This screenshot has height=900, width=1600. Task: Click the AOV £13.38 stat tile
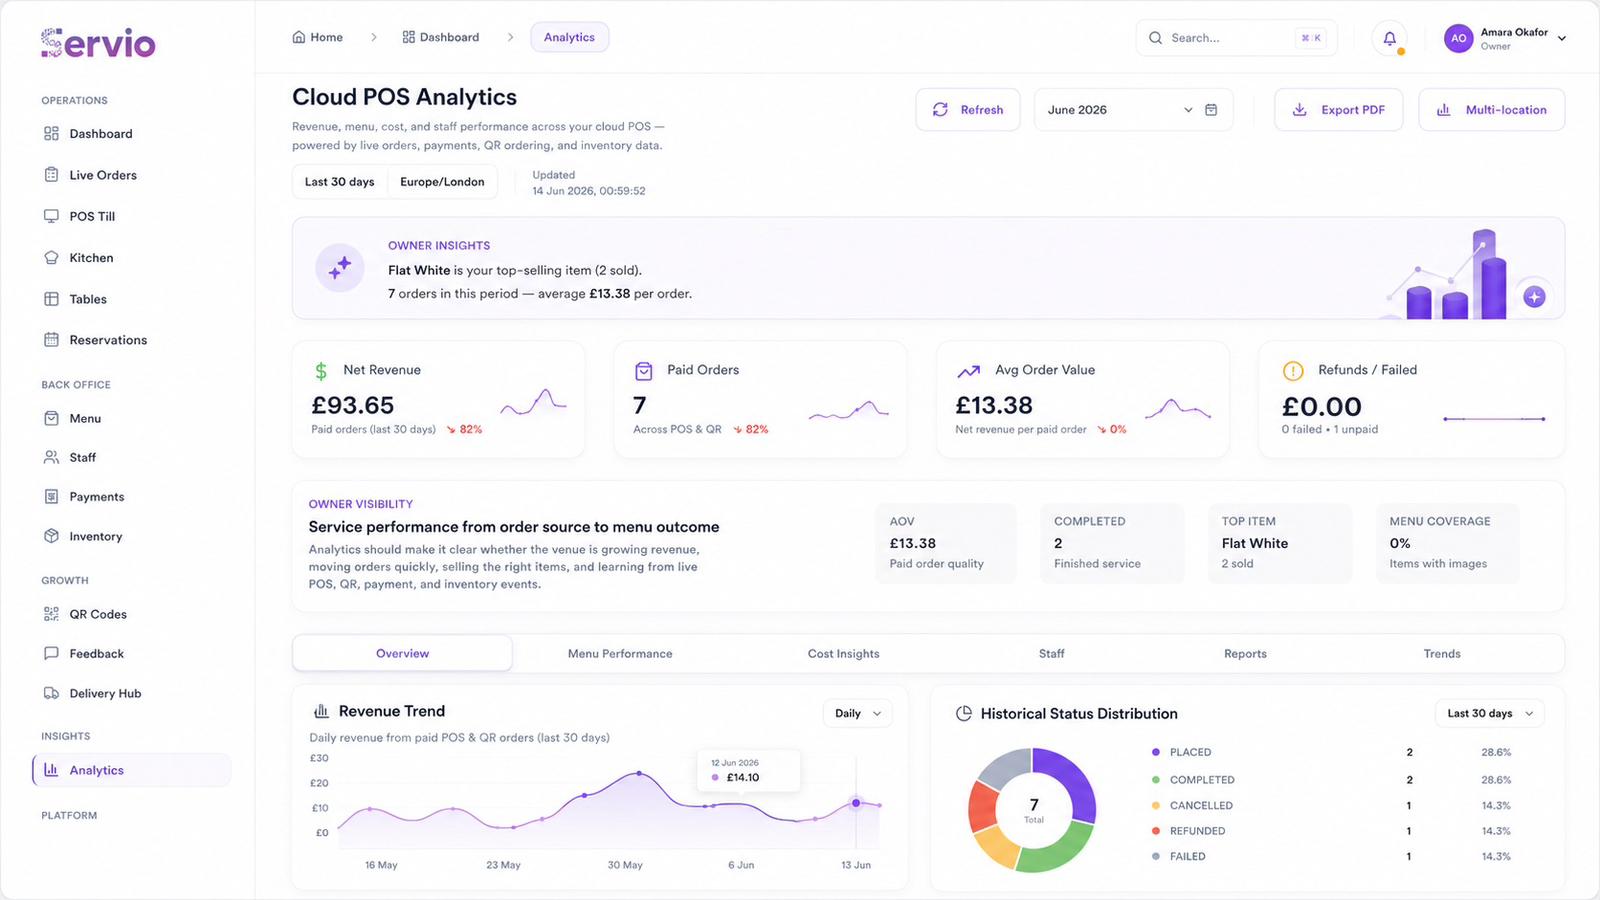click(x=946, y=543)
